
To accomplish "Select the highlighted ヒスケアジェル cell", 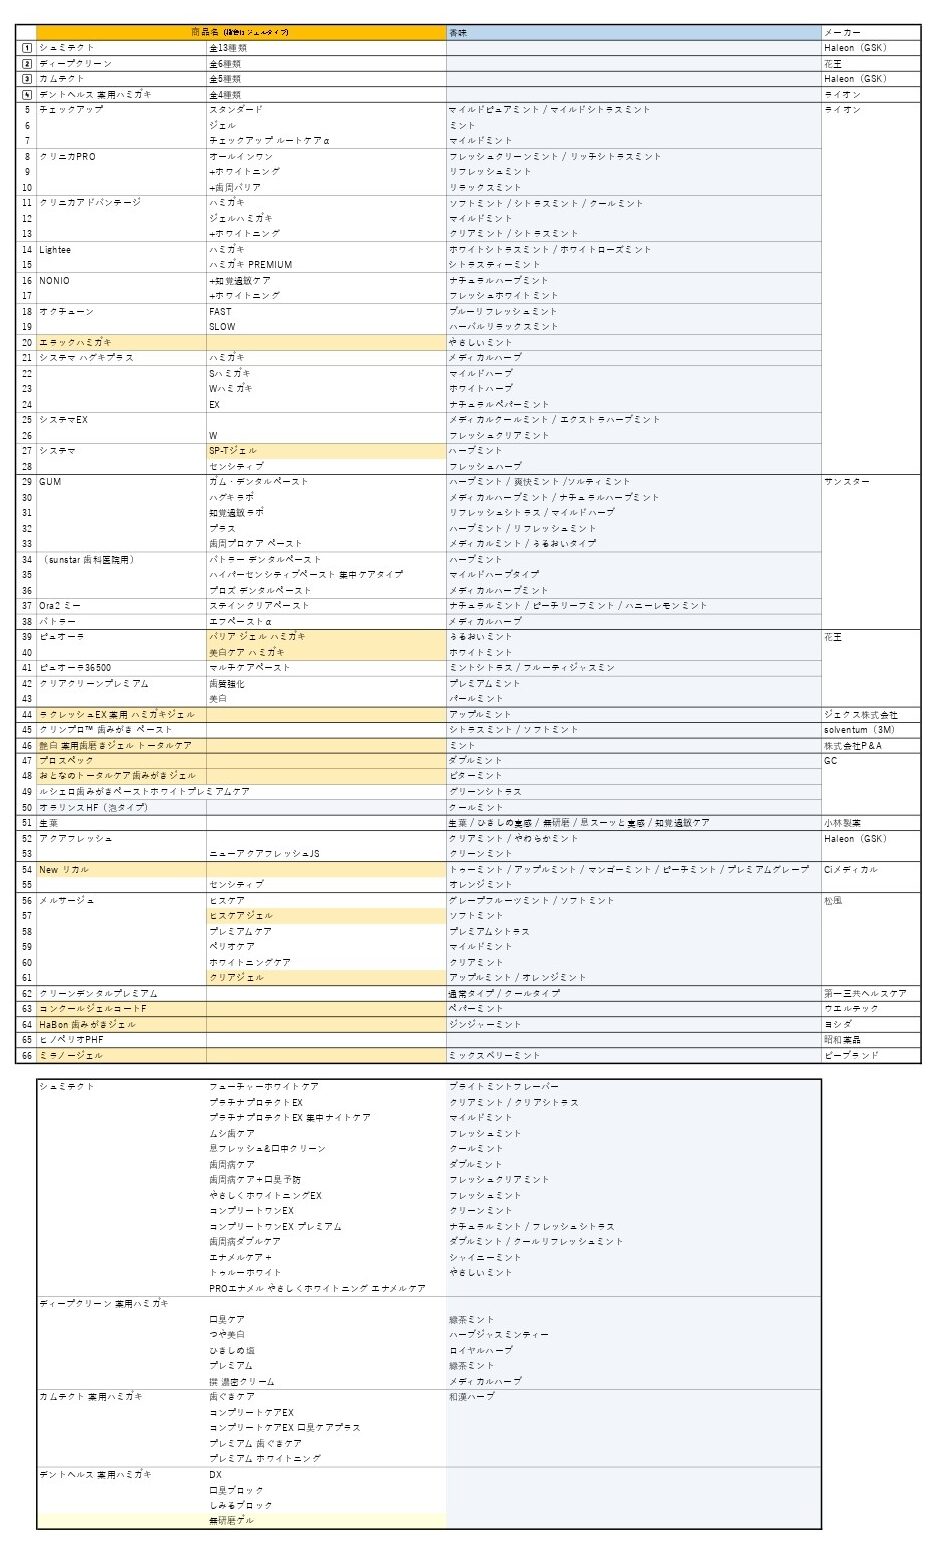I will (326, 916).
